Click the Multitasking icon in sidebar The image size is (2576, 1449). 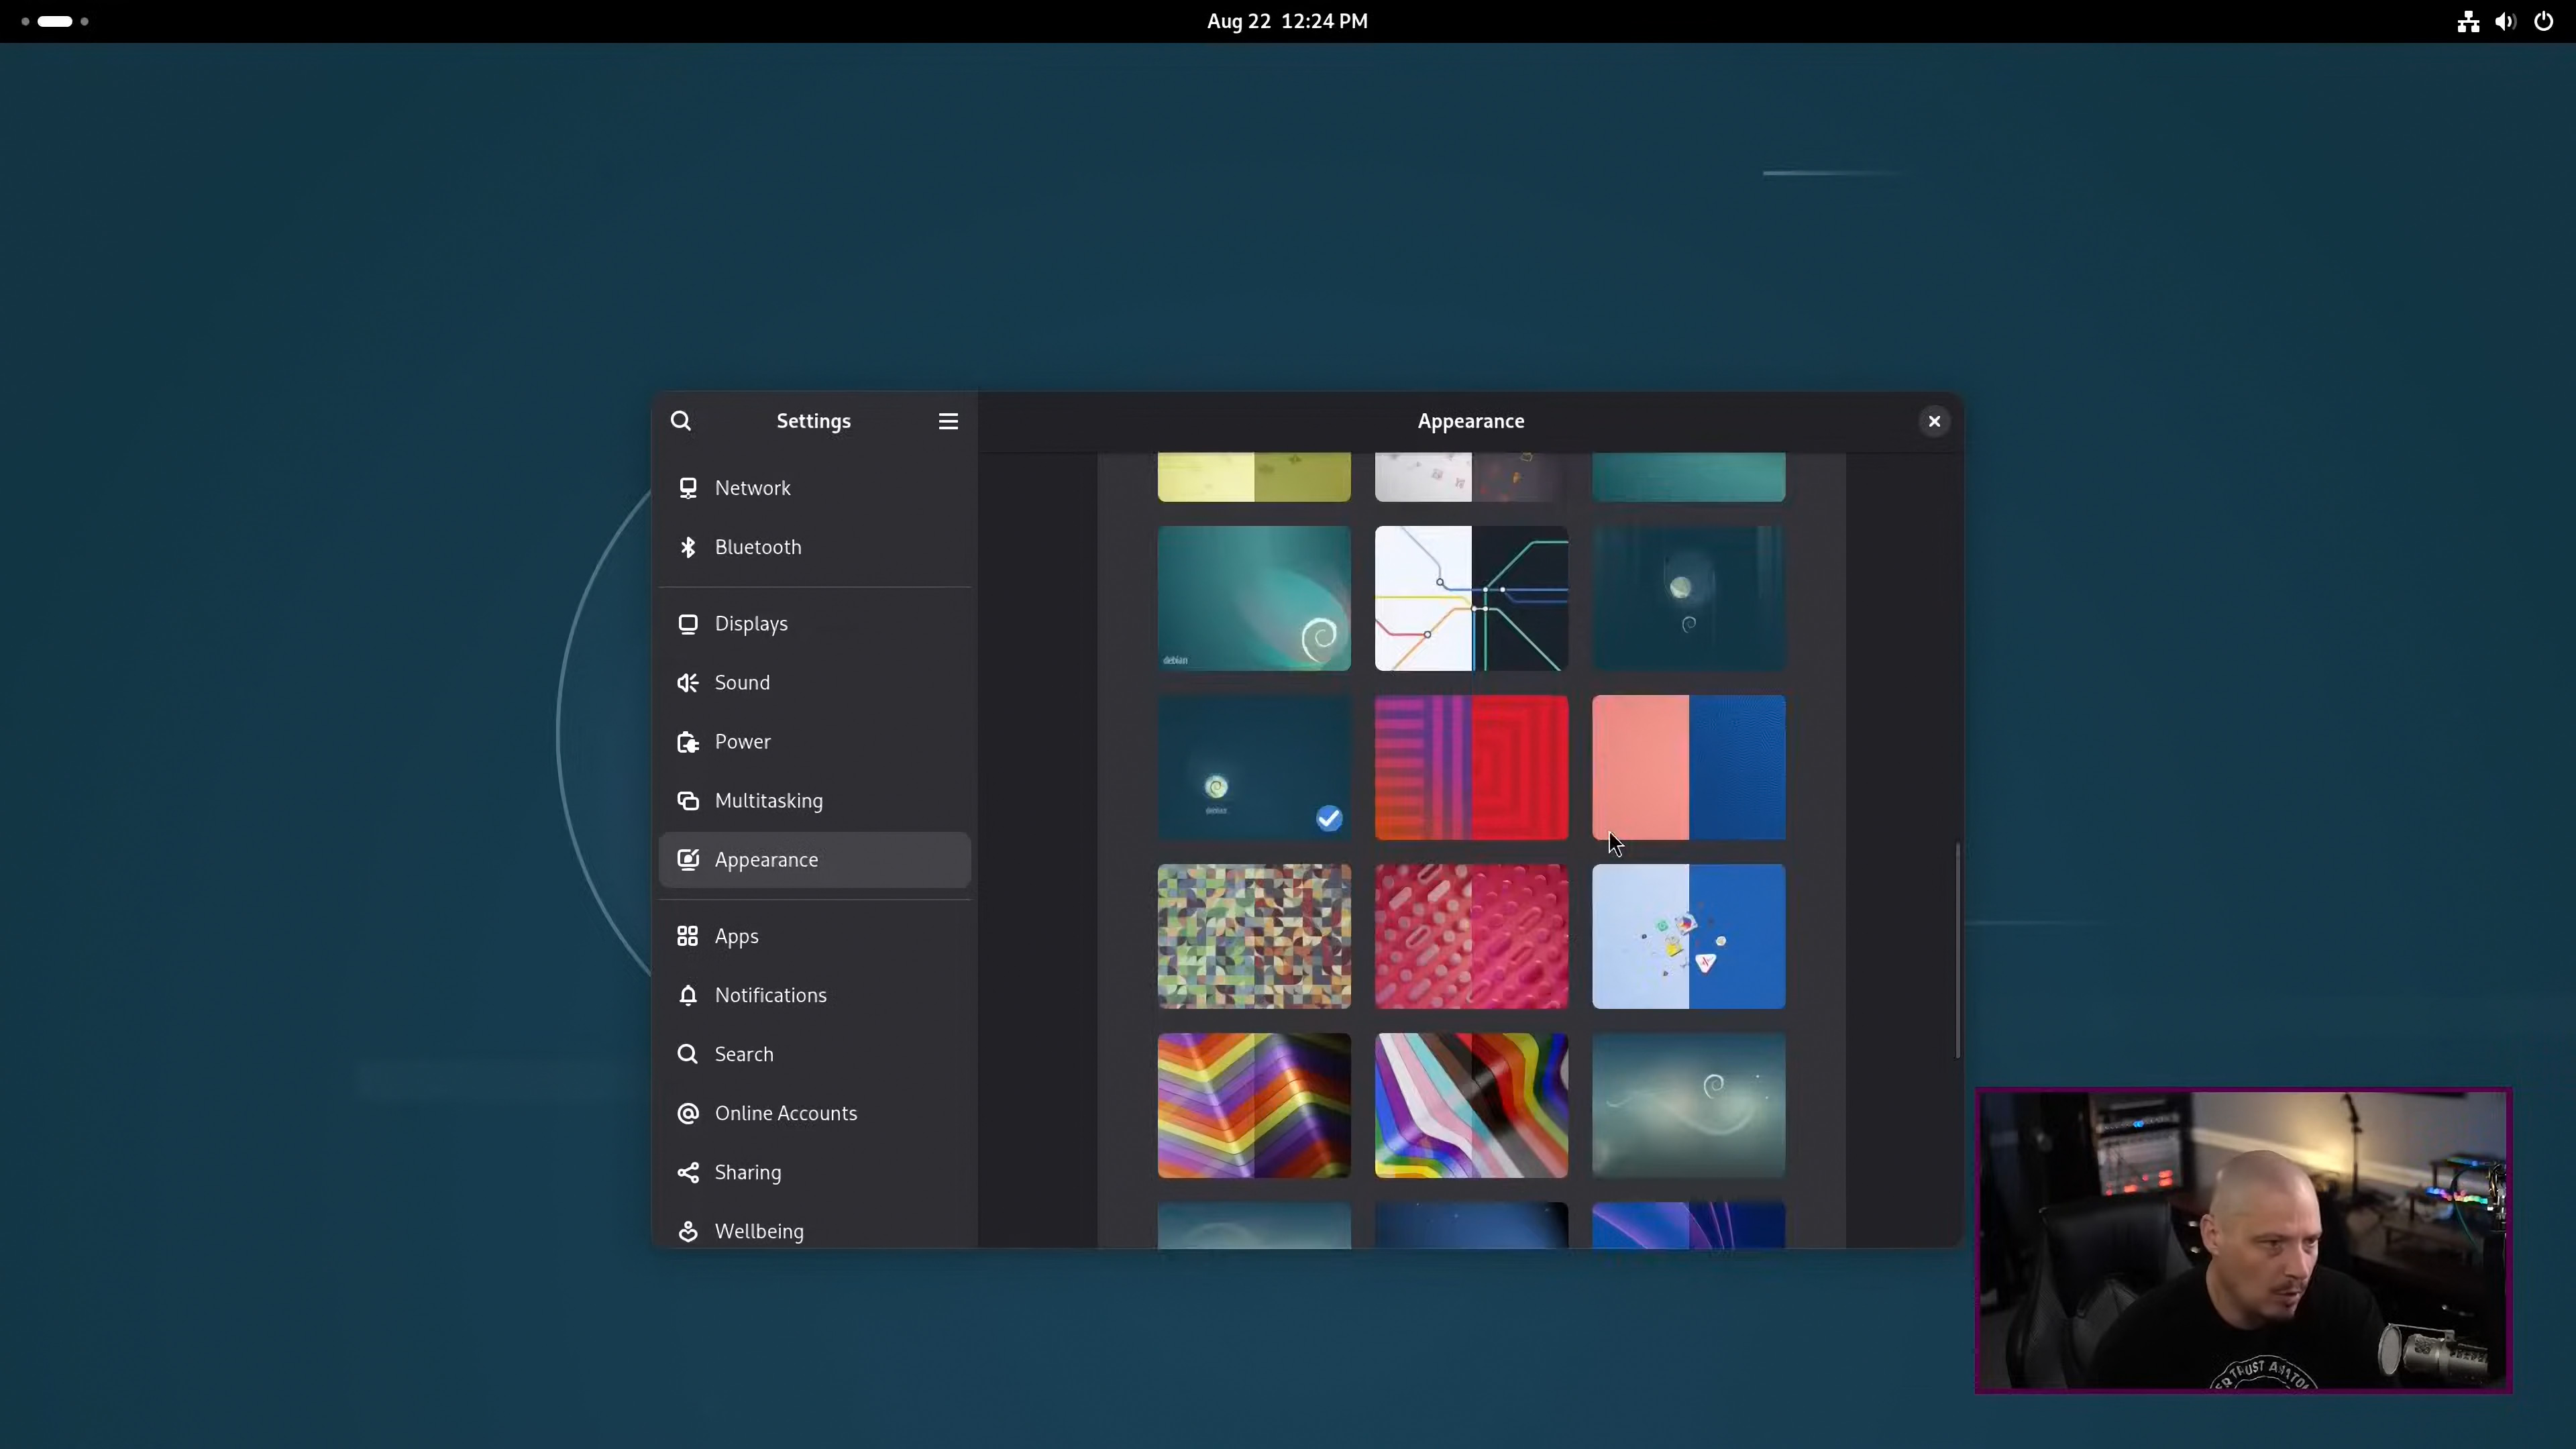pyautogui.click(x=688, y=801)
